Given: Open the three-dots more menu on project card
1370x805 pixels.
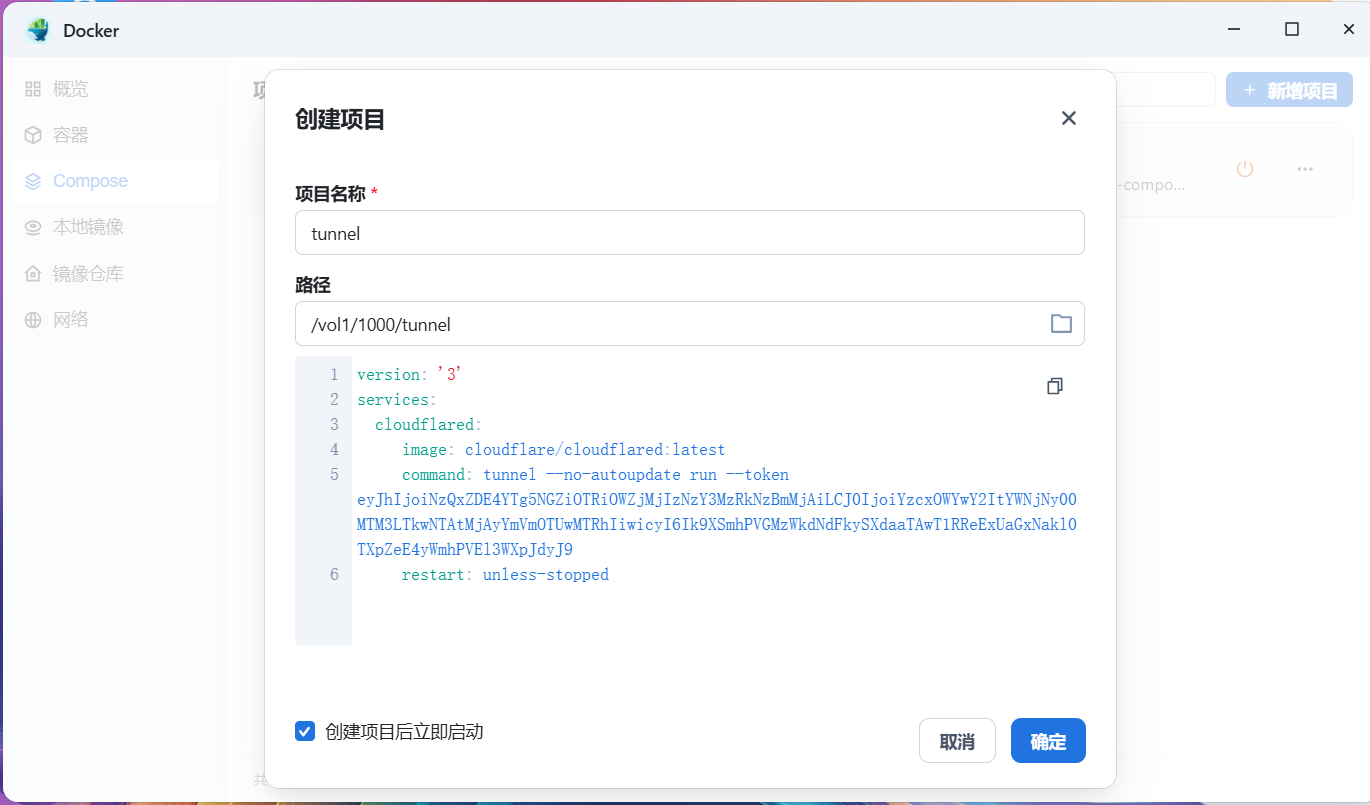Looking at the screenshot, I should 1305,169.
